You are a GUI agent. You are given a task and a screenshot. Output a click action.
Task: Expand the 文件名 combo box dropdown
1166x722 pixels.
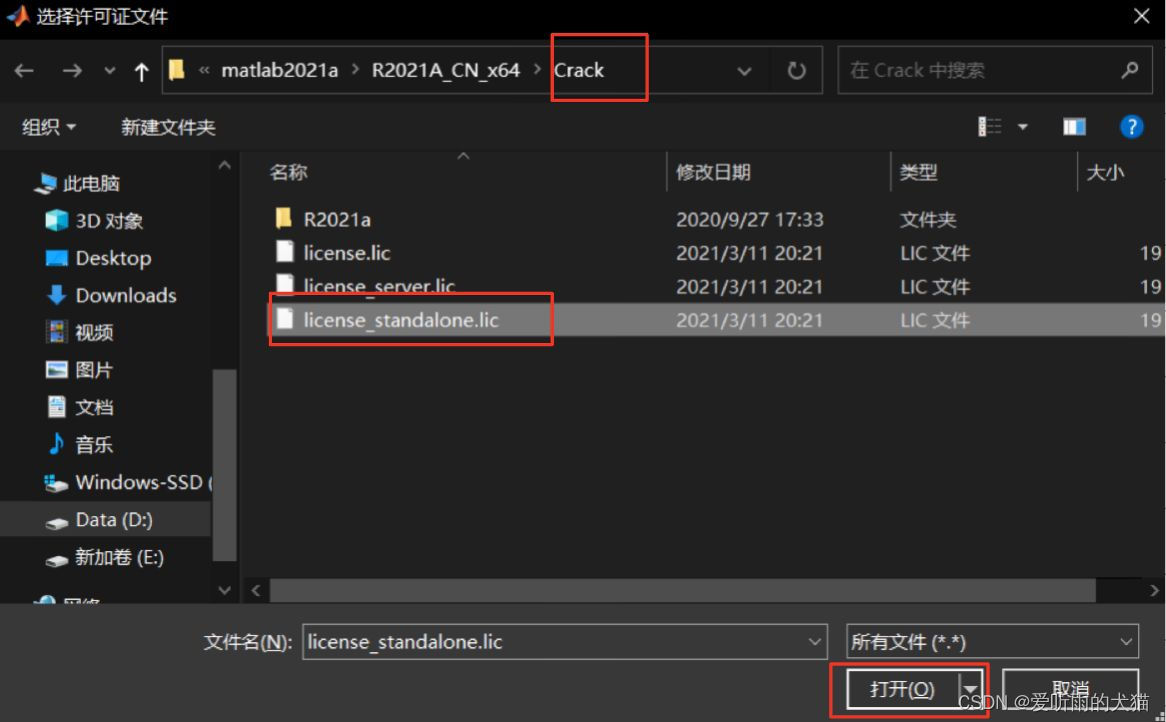click(x=815, y=642)
